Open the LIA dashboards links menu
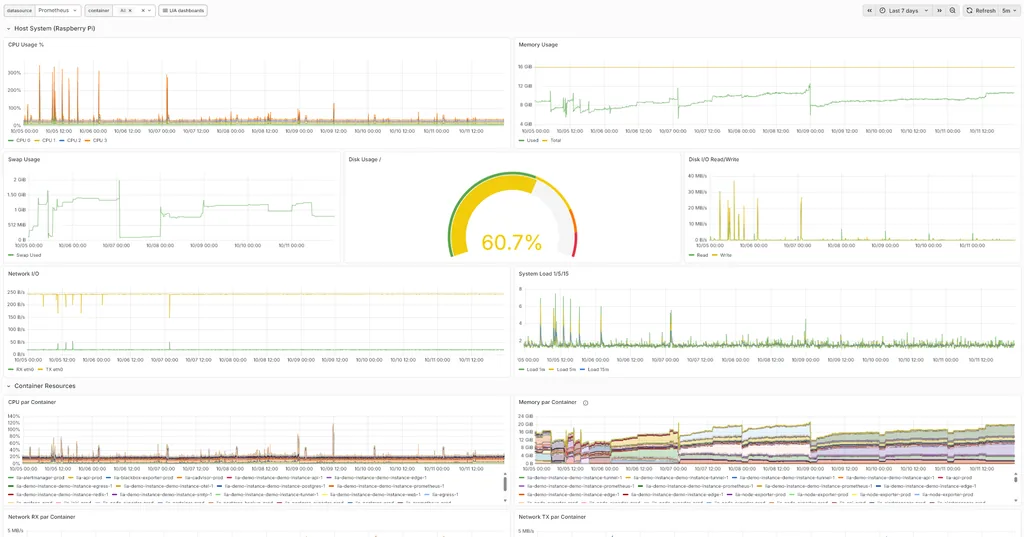 pyautogui.click(x=183, y=10)
